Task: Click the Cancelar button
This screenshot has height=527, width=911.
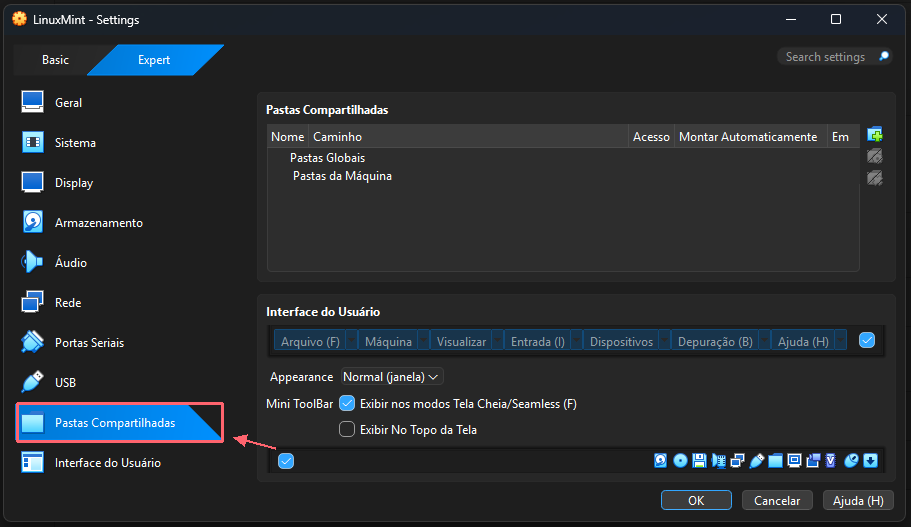Action: tap(777, 500)
